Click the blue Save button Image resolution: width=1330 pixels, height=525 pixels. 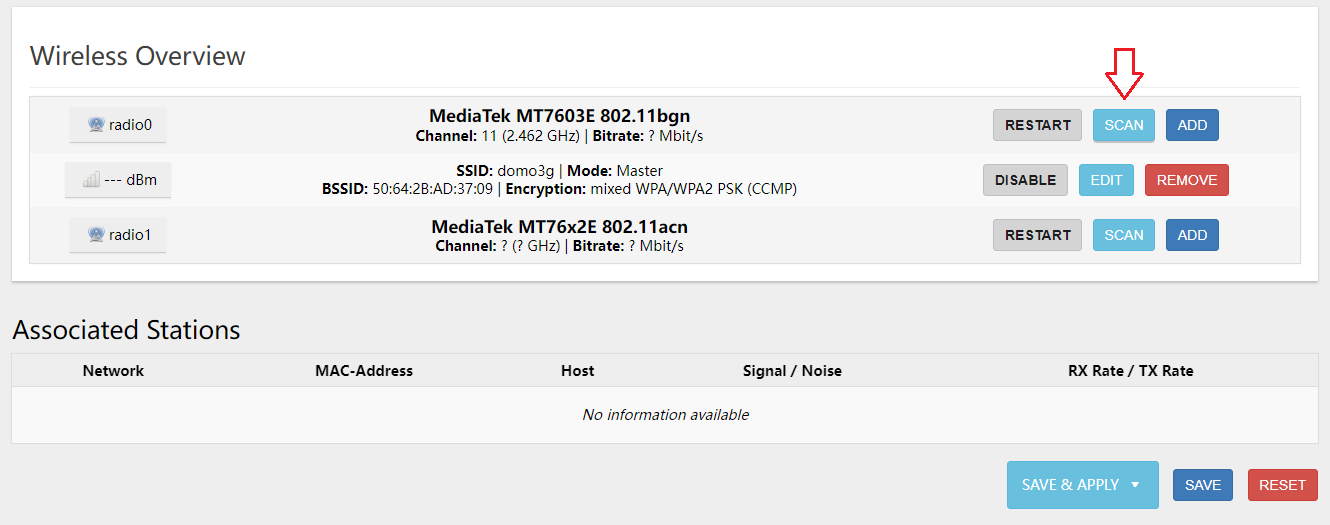[x=1202, y=485]
